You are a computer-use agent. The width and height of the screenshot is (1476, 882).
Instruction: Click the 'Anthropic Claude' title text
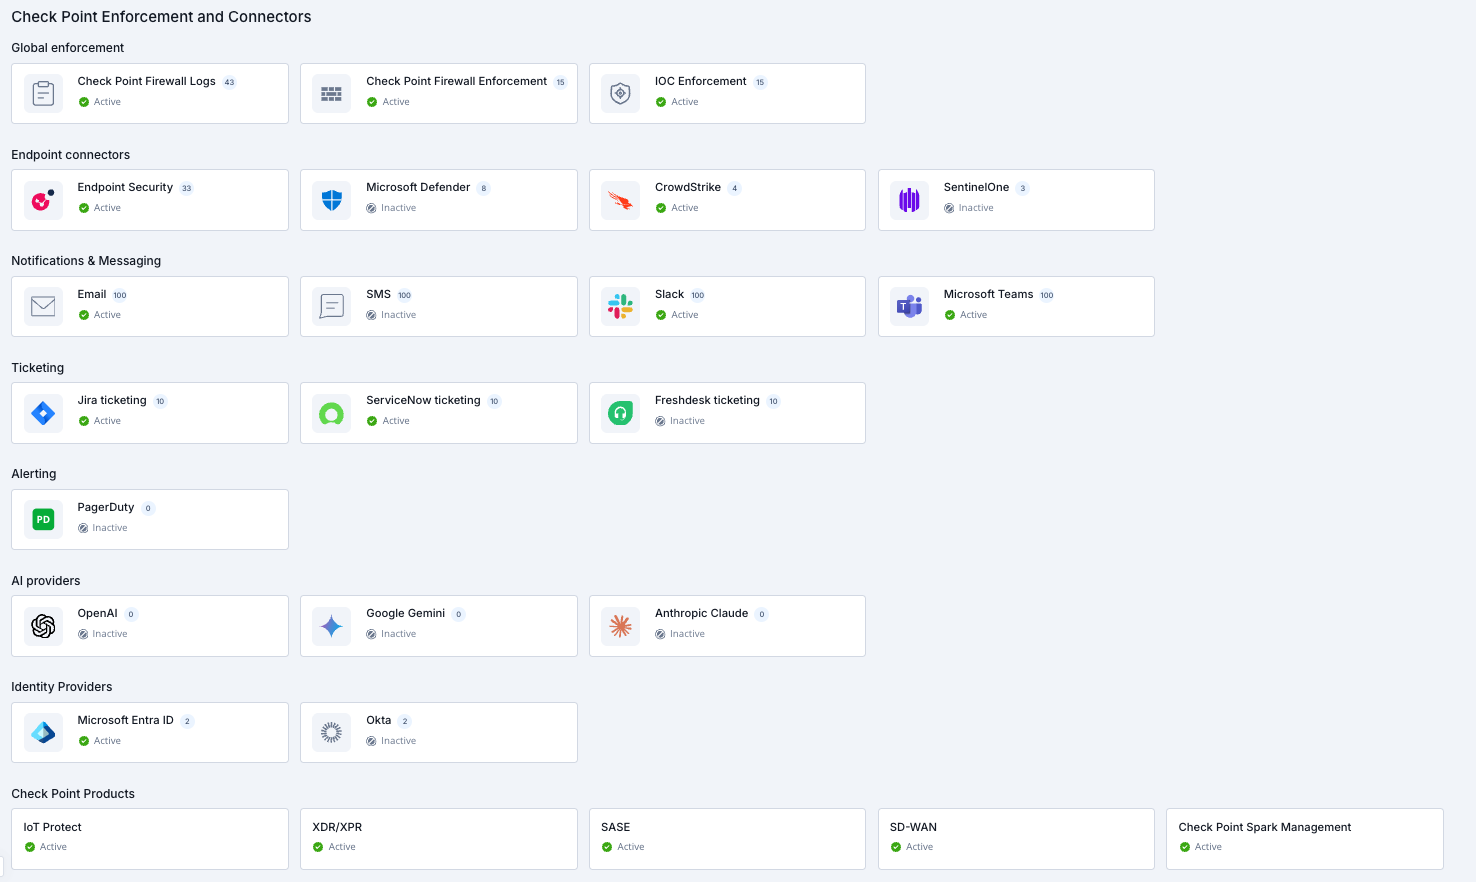702,613
